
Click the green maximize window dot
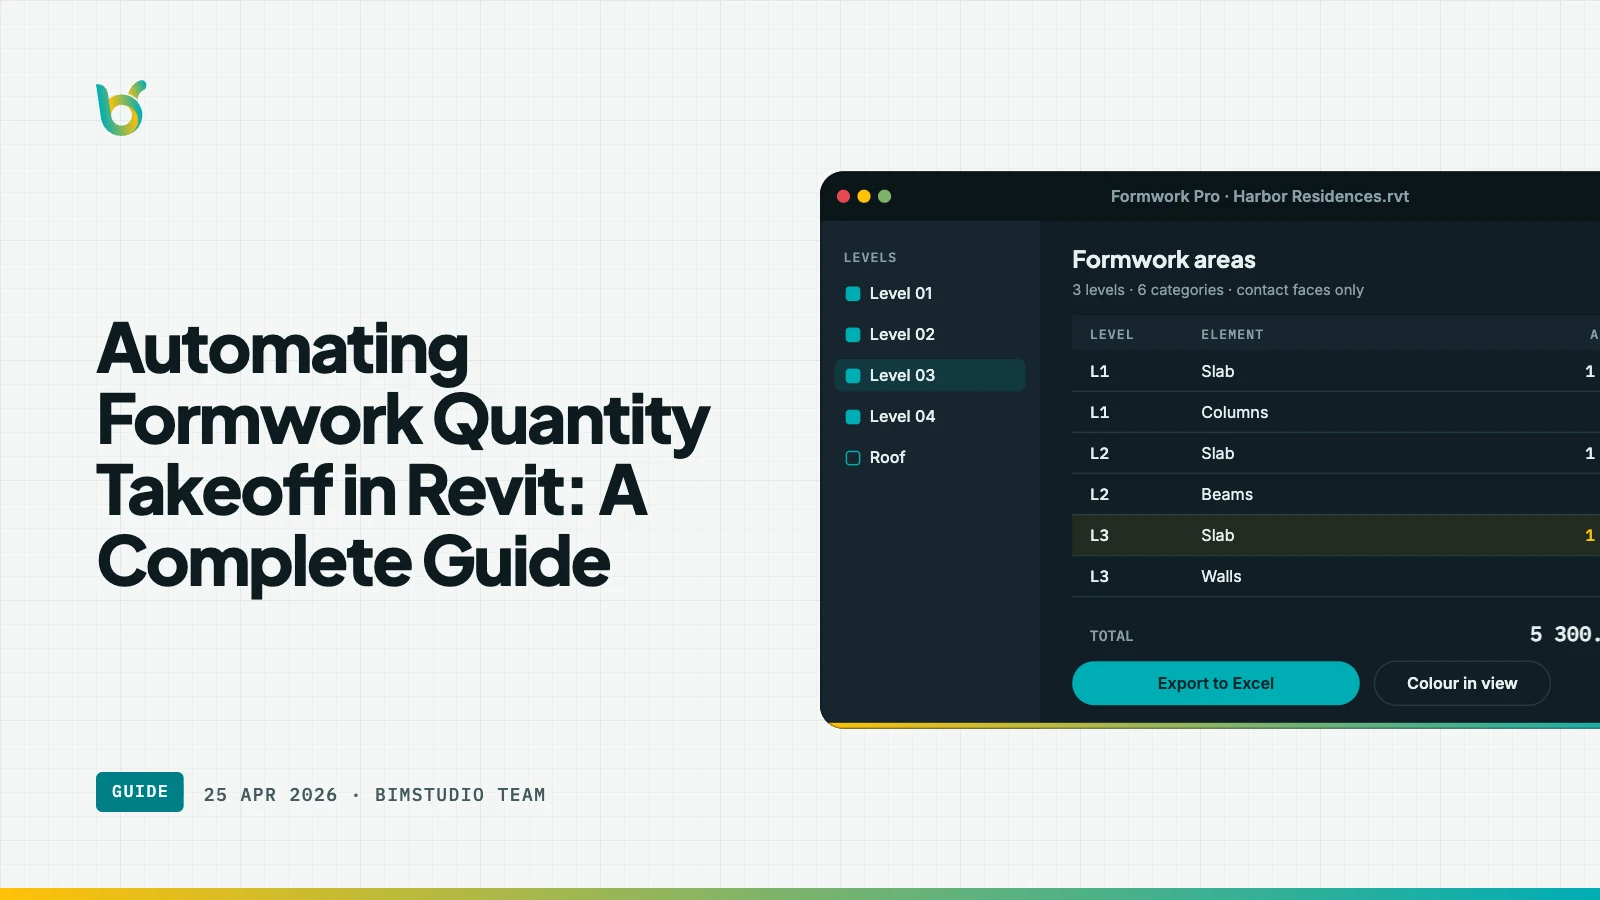point(884,196)
